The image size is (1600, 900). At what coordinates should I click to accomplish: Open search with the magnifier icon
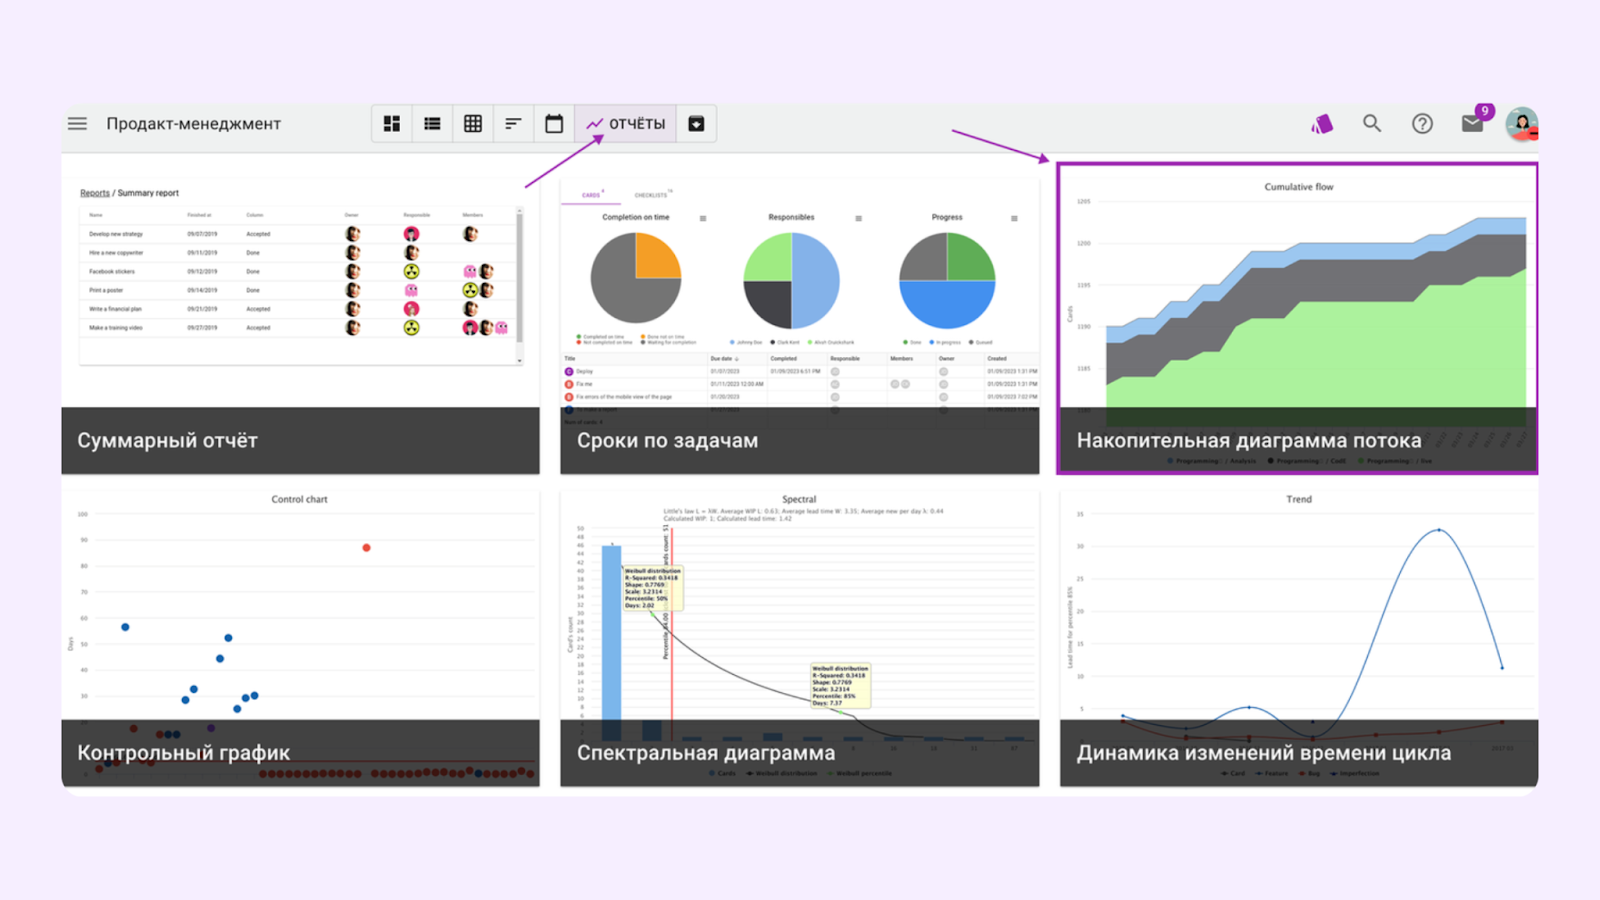click(1372, 123)
